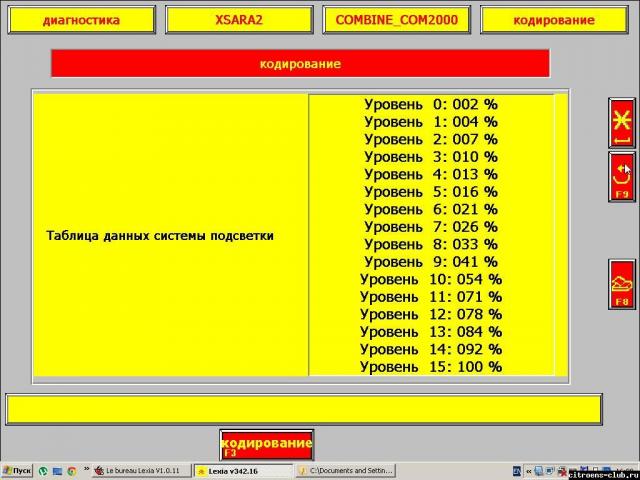Switch to C:\Documents and Settin... taskbar item
This screenshot has width=640, height=480.
(345, 471)
